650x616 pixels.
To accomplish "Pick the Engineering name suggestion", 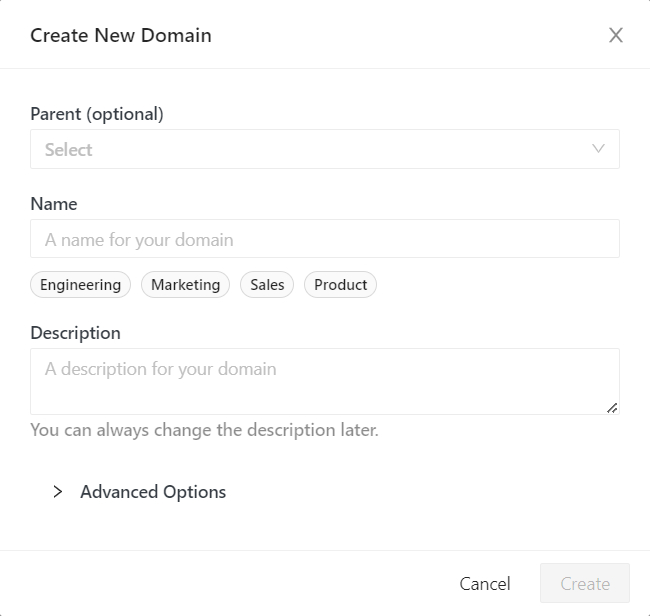I will (80, 285).
